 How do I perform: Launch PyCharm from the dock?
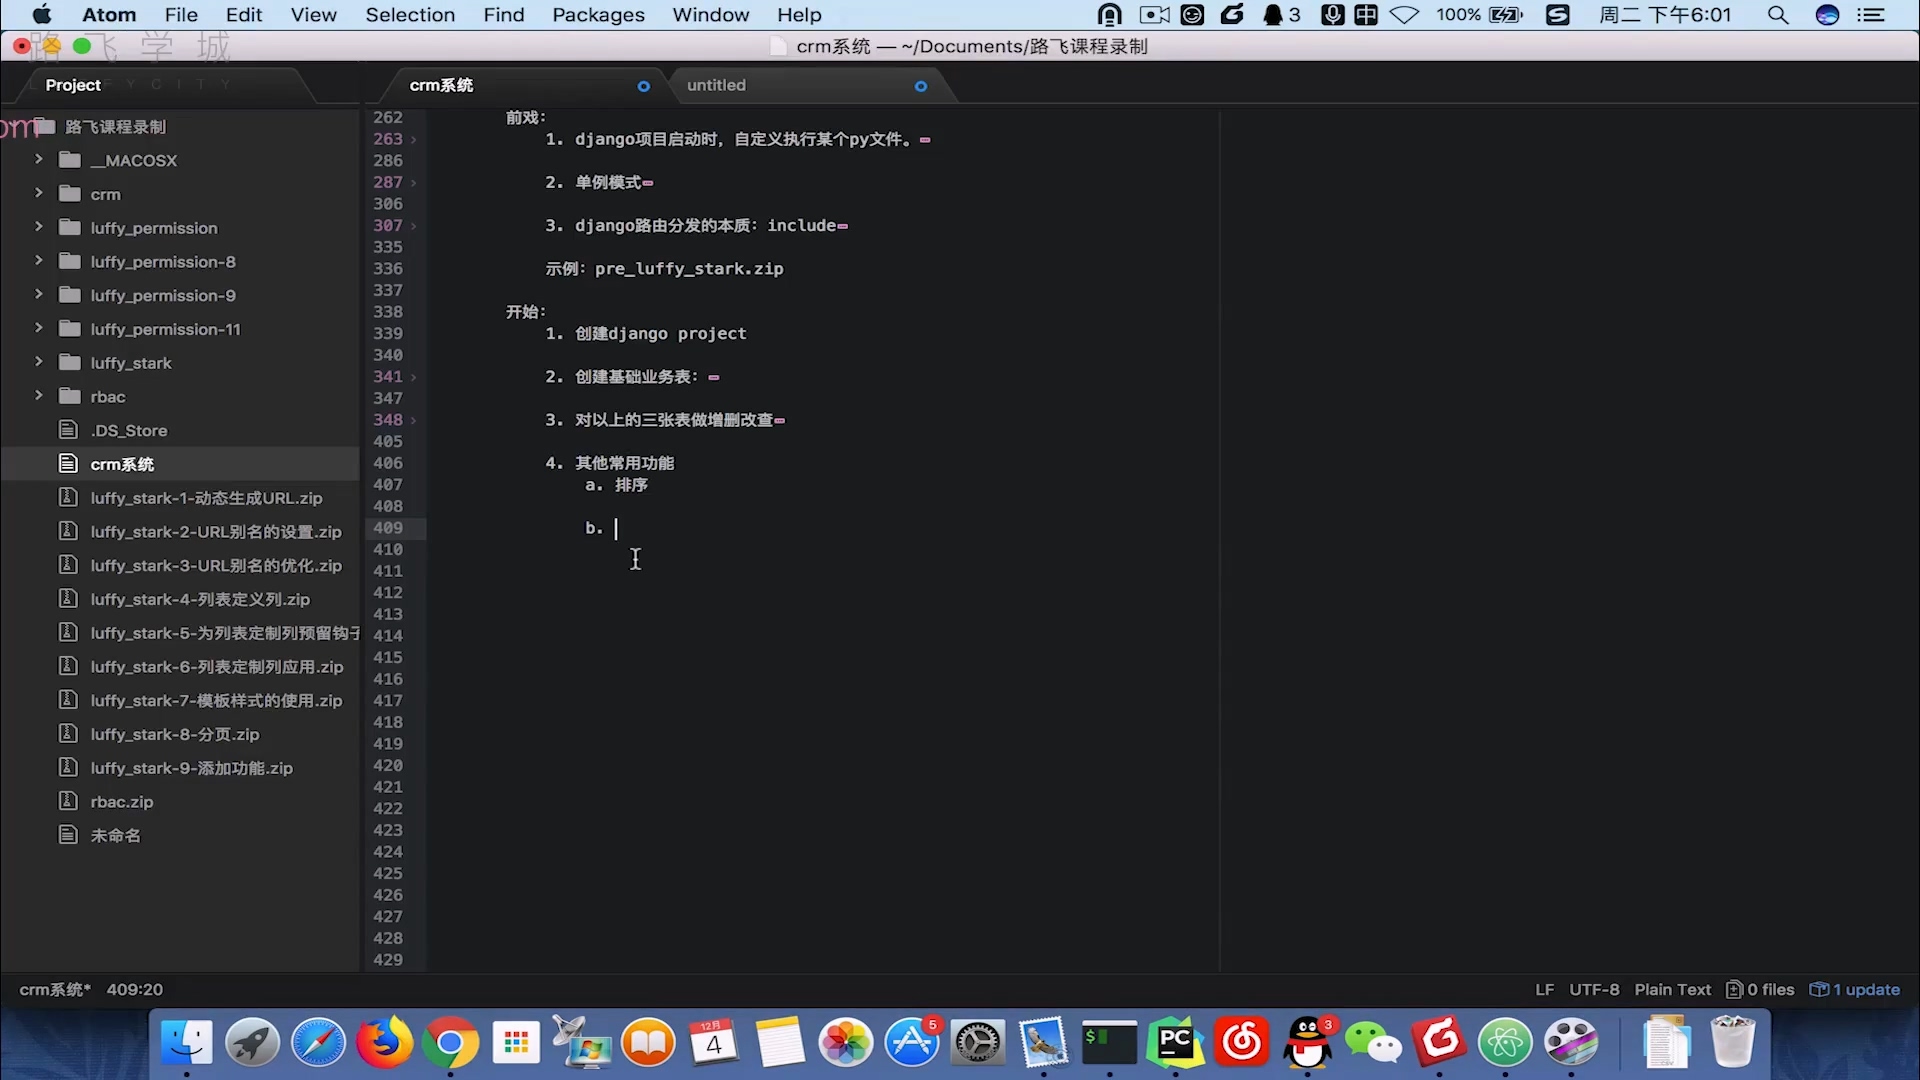click(x=1176, y=1043)
